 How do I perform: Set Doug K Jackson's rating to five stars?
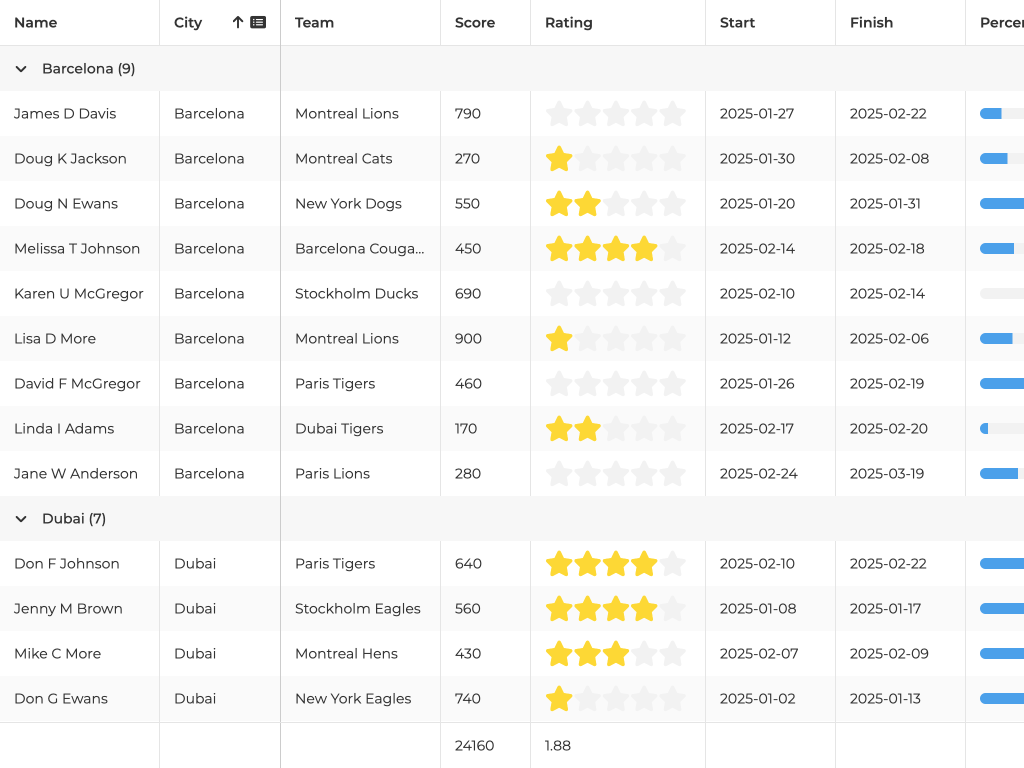[x=672, y=159]
